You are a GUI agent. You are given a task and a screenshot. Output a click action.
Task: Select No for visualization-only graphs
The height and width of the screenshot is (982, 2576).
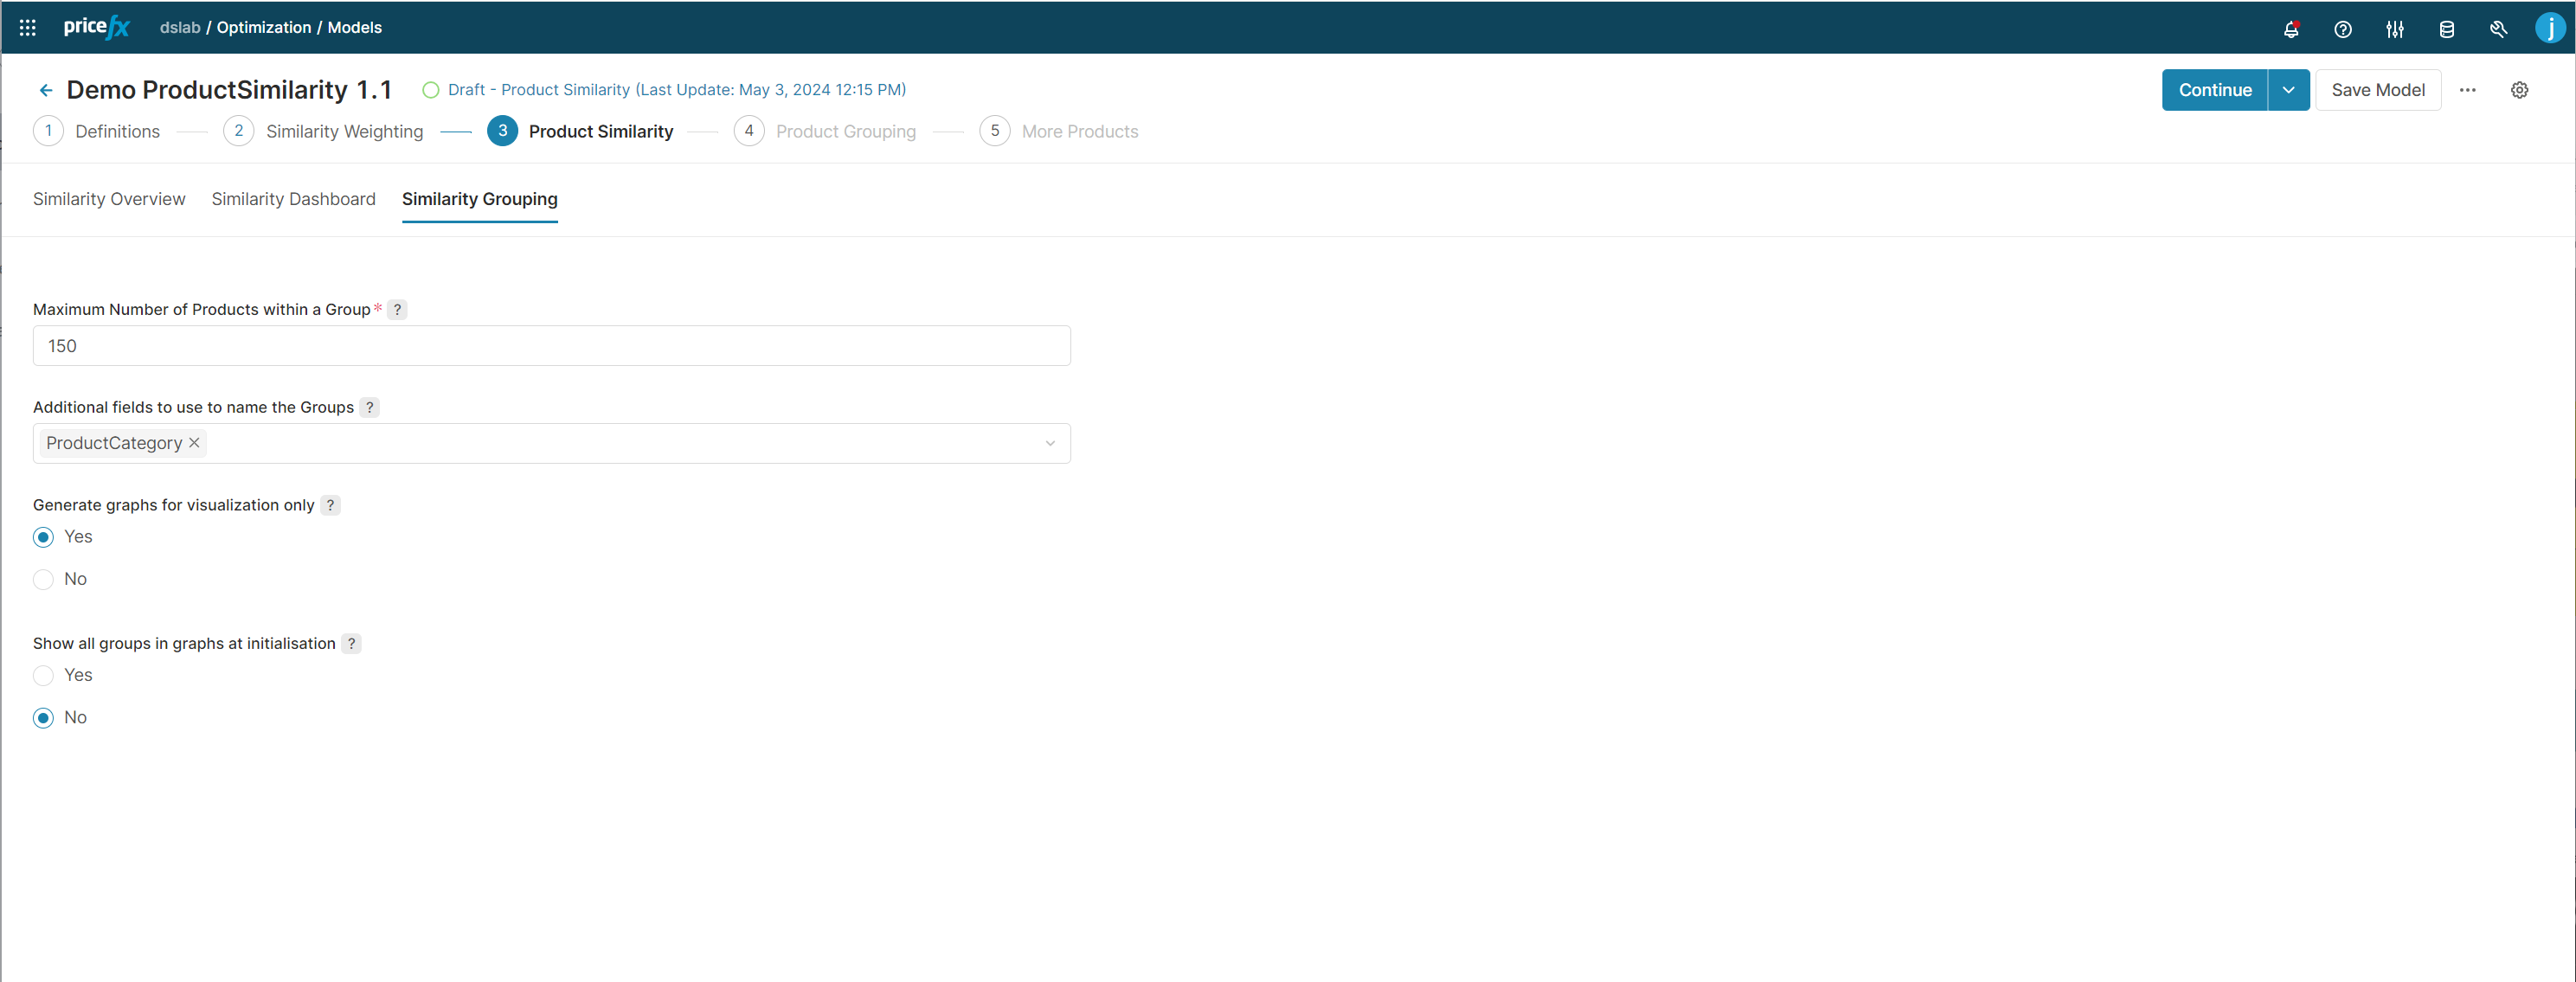pos(43,579)
